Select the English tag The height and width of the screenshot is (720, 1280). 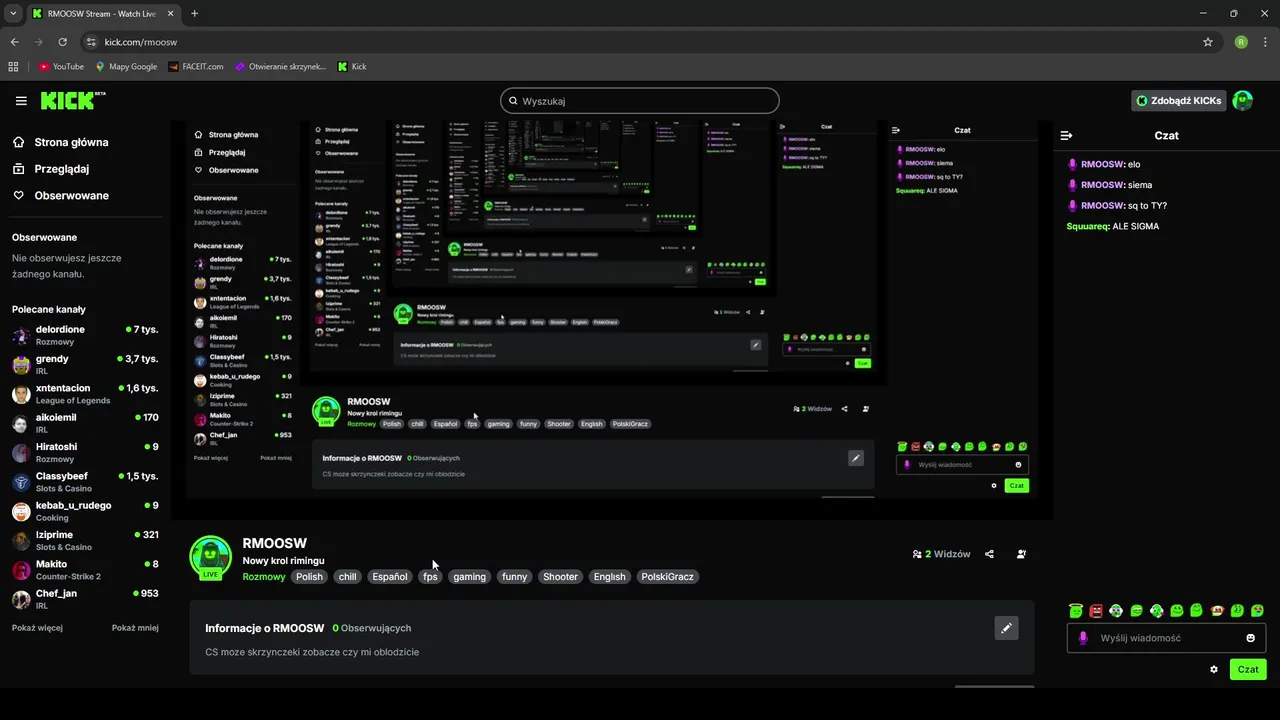click(609, 577)
